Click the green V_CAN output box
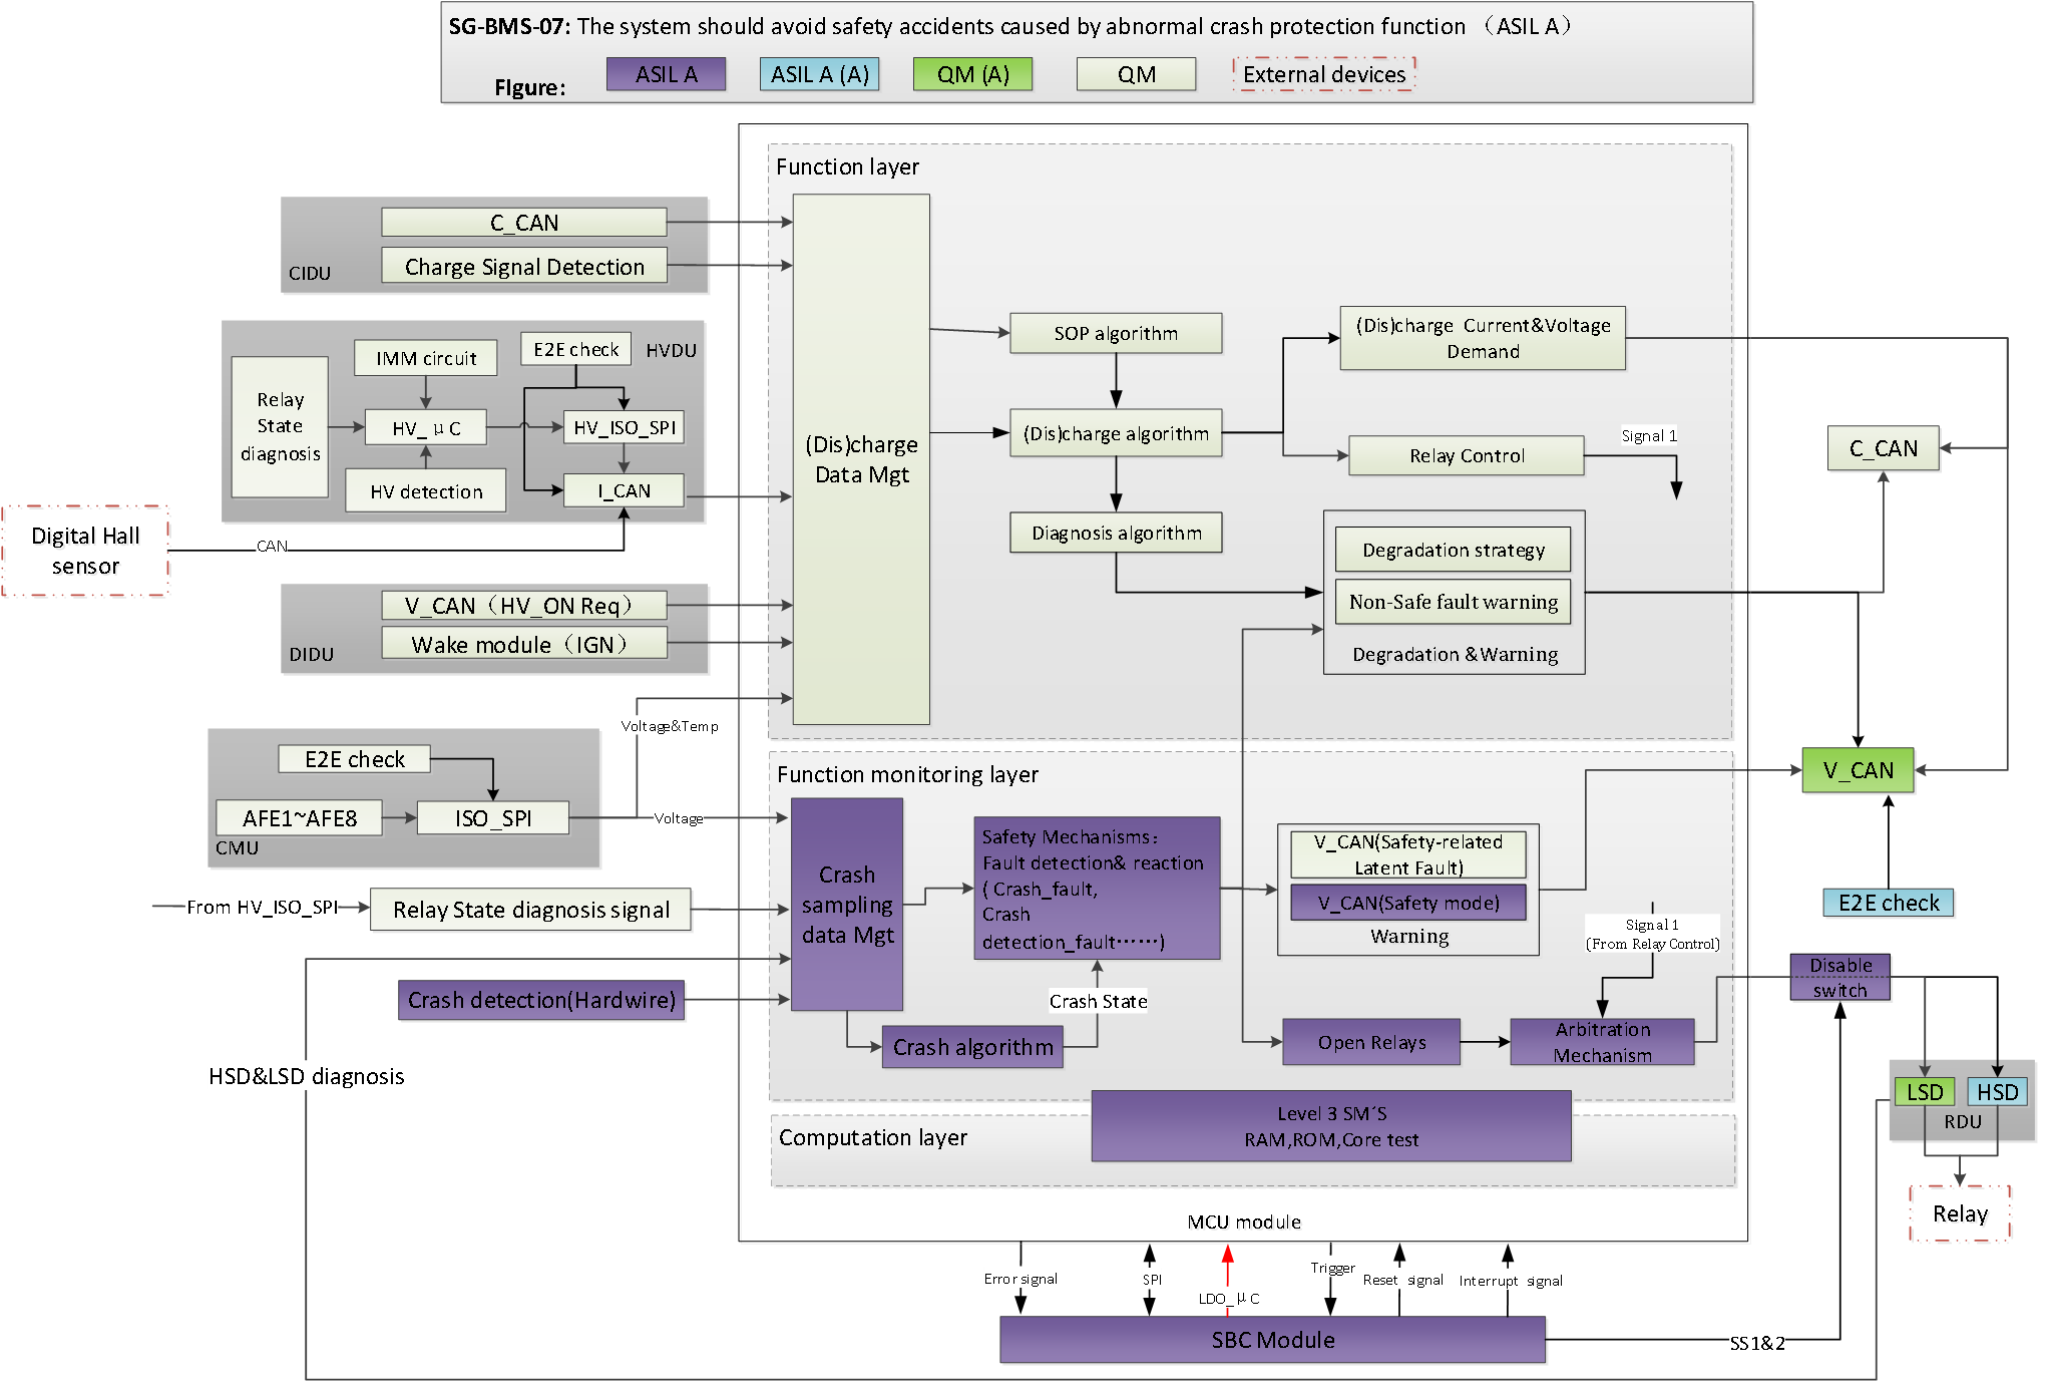The image size is (2053, 1394). pos(1857,770)
